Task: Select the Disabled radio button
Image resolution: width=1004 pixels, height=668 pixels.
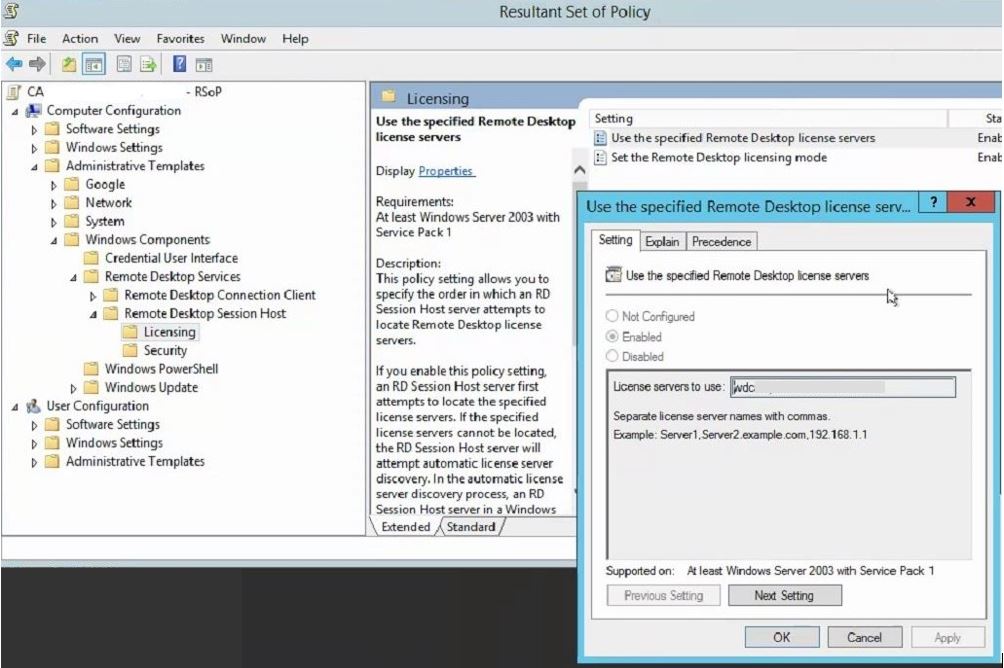Action: 612,357
